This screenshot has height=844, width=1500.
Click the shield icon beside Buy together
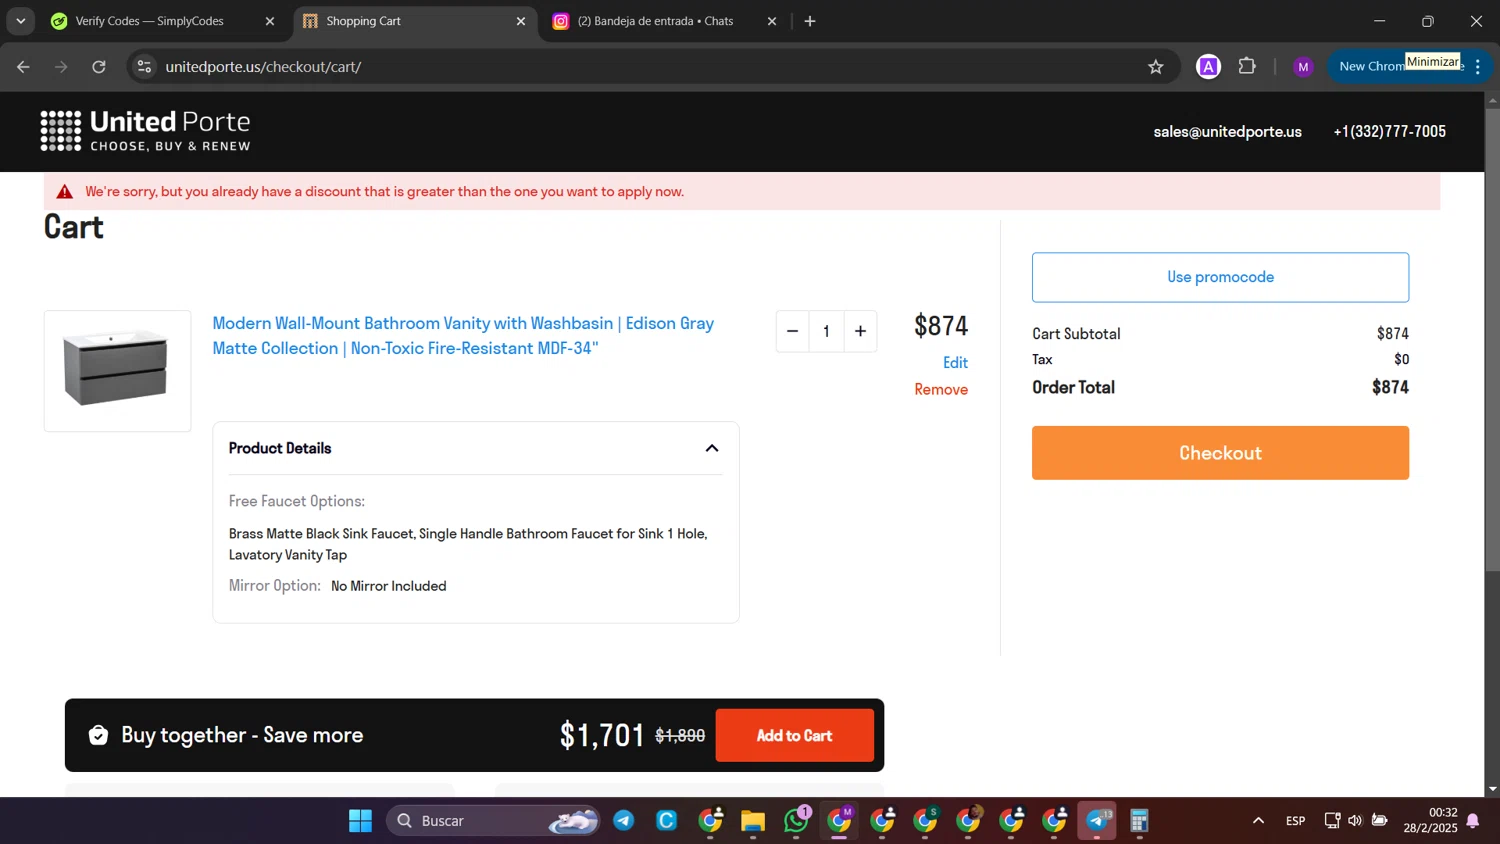pos(98,735)
